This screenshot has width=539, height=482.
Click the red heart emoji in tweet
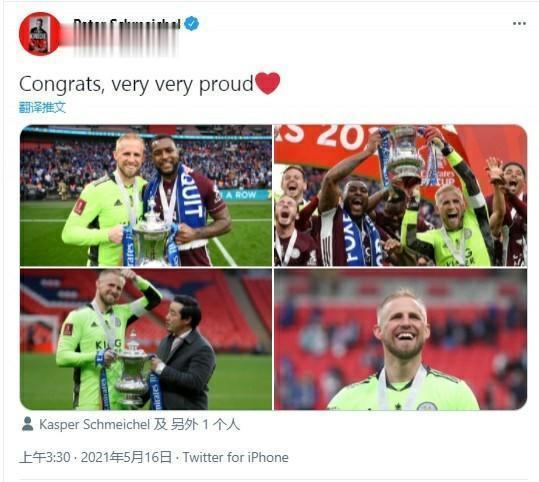268,83
